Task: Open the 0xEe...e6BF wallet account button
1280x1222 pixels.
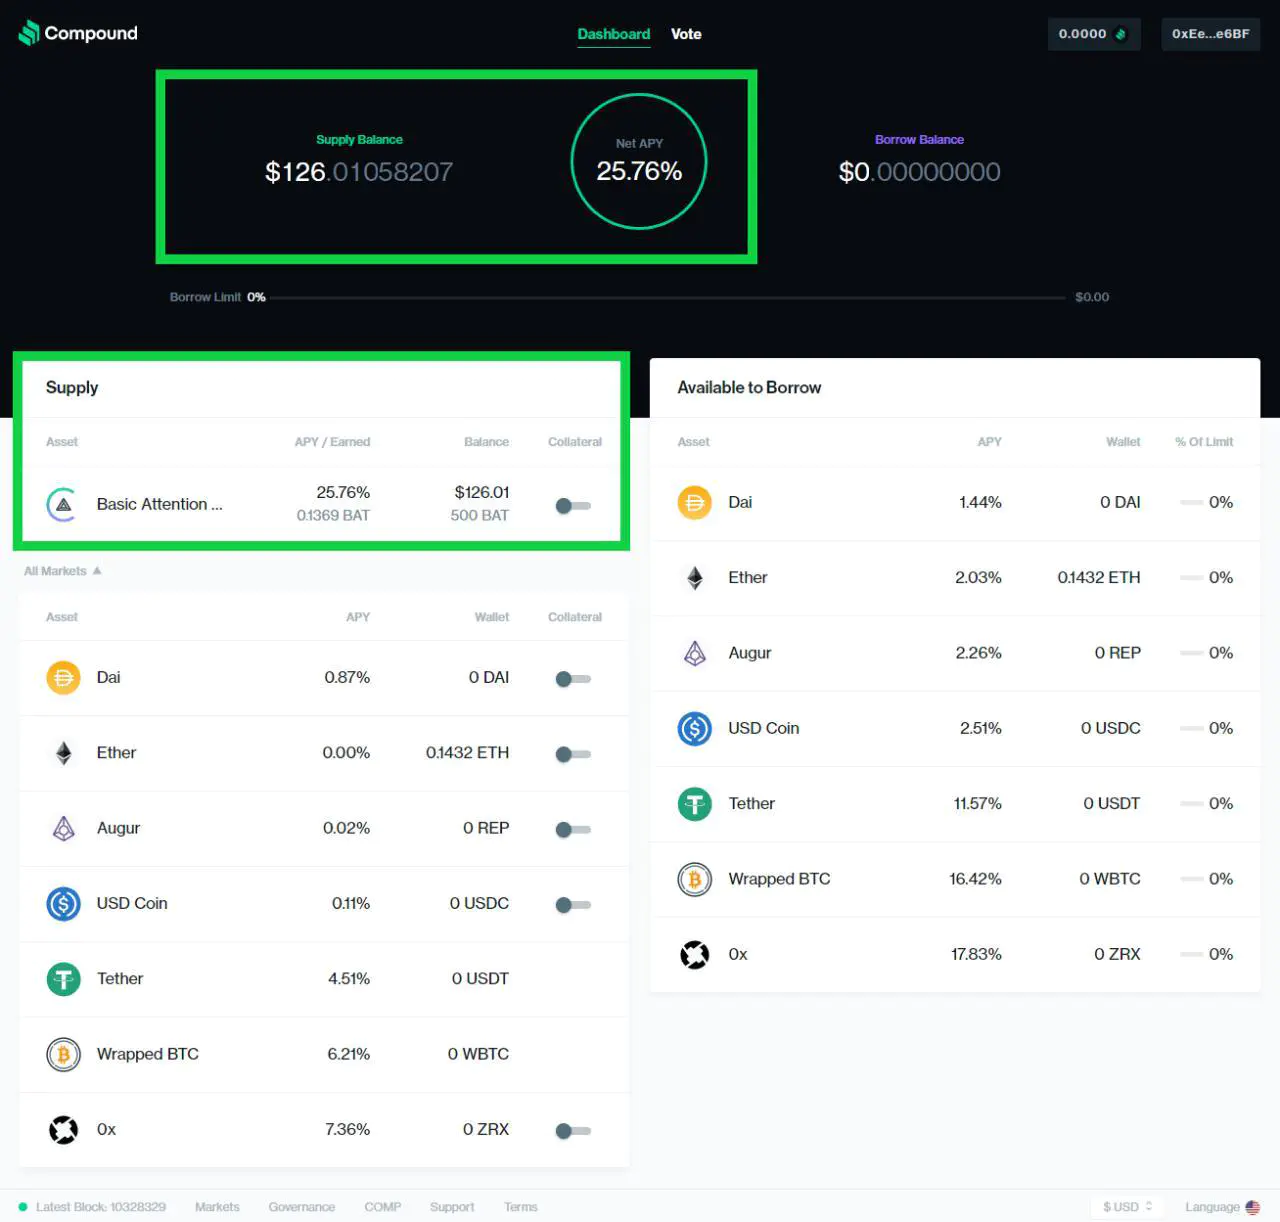Action: click(x=1210, y=34)
